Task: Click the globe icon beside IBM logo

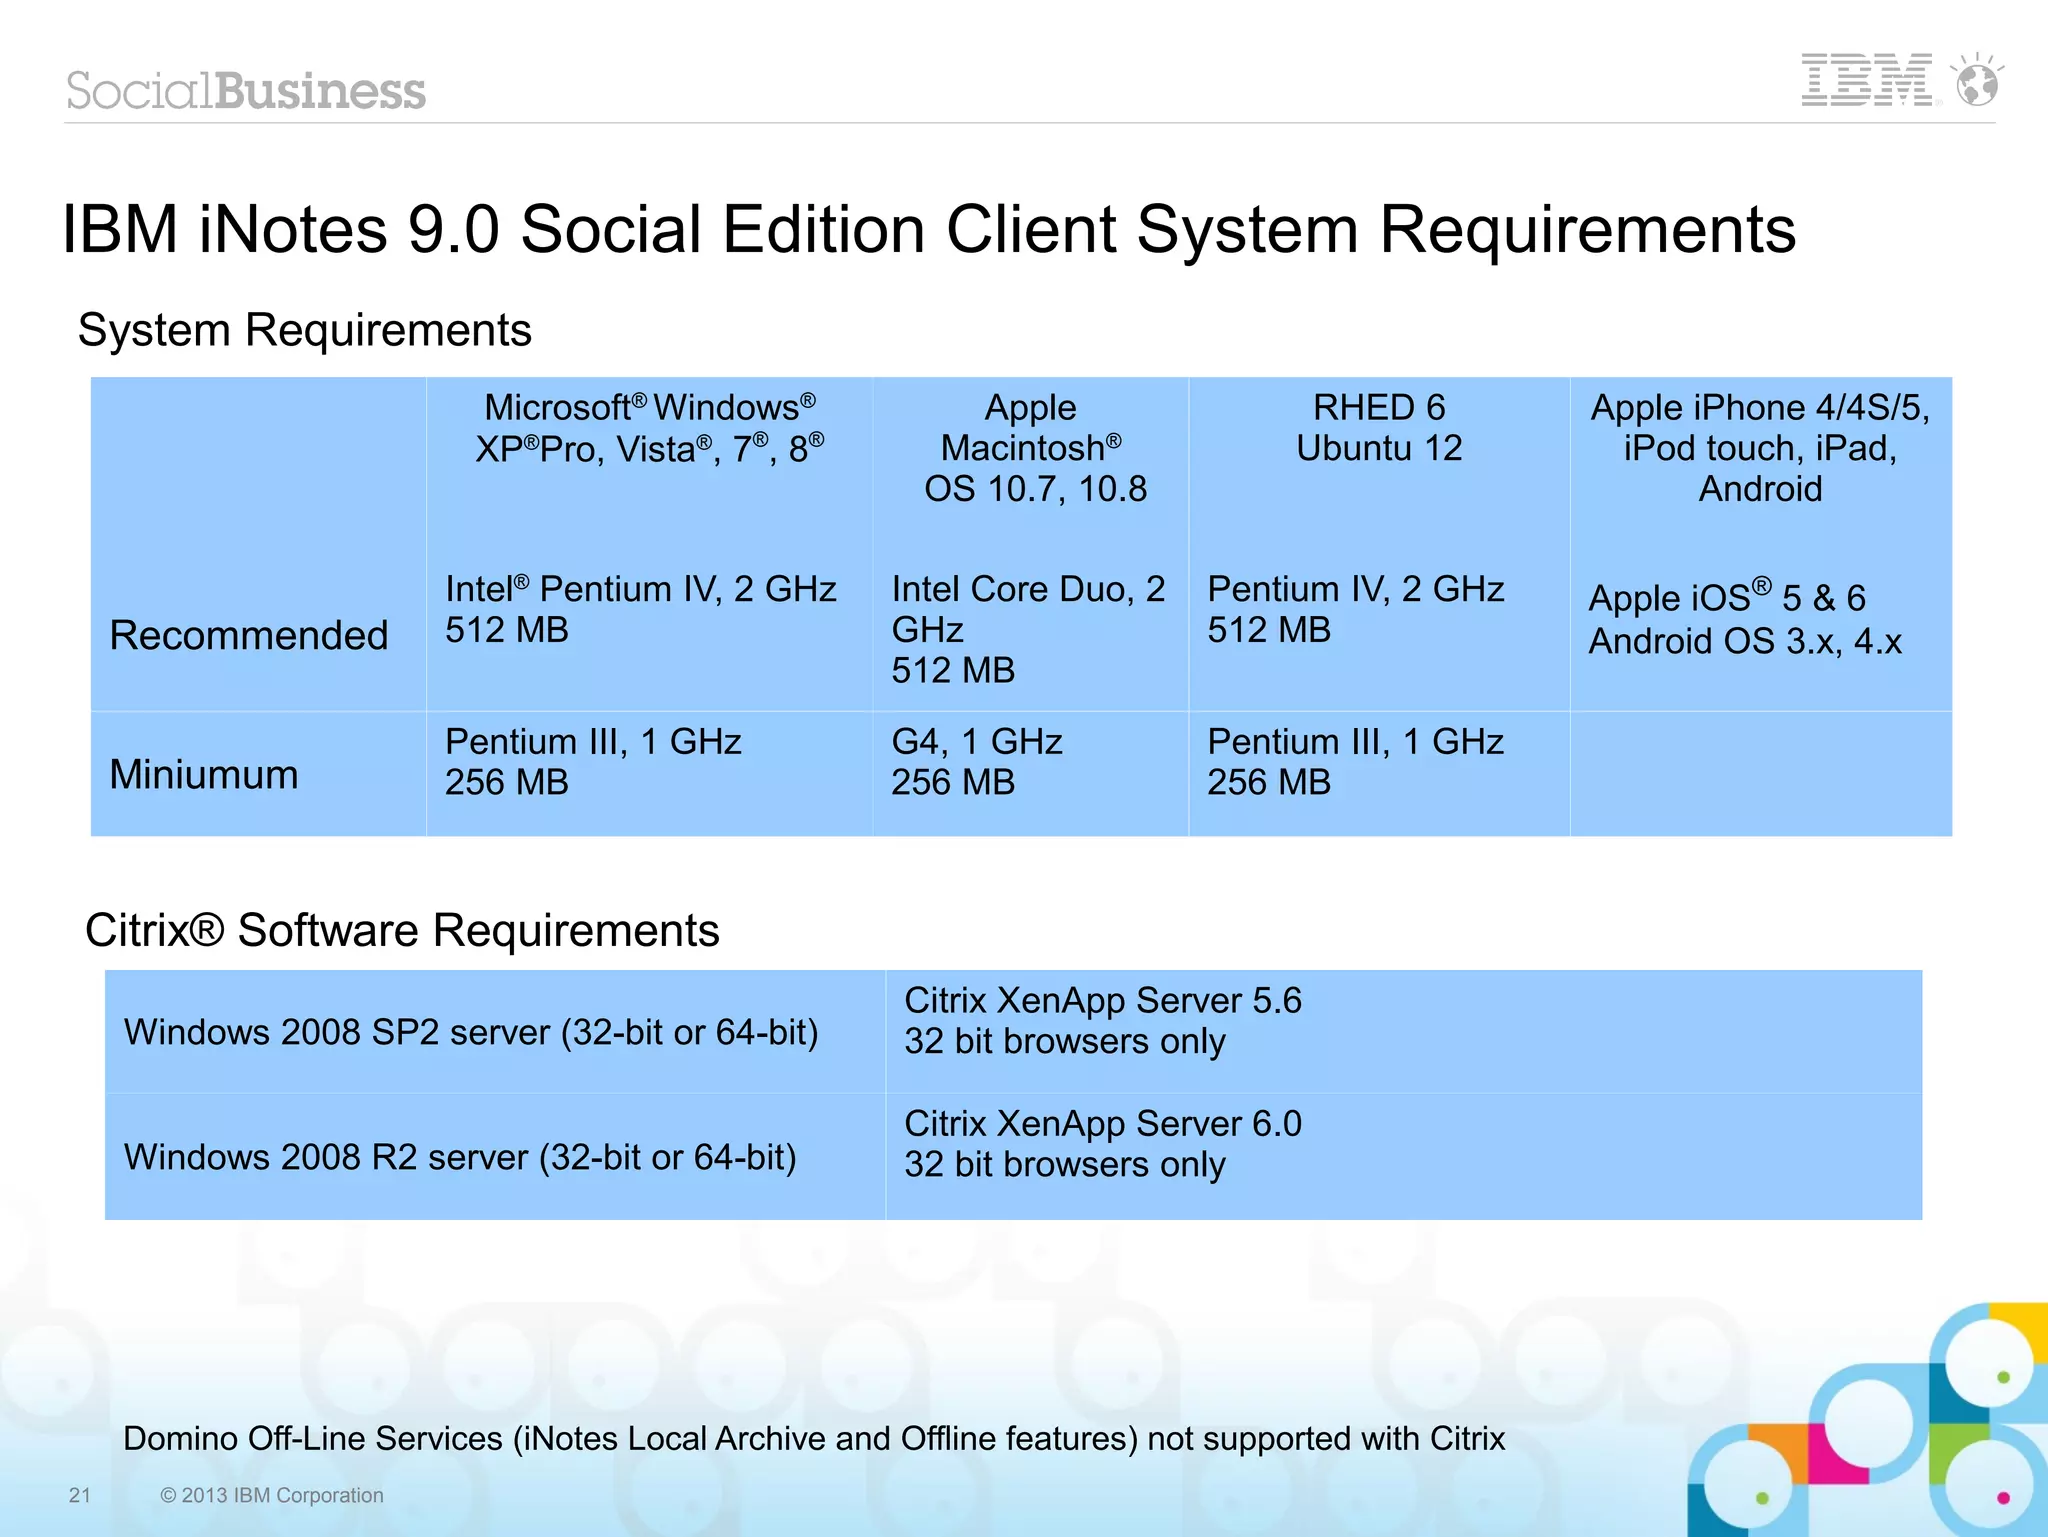Action: tap(1978, 79)
